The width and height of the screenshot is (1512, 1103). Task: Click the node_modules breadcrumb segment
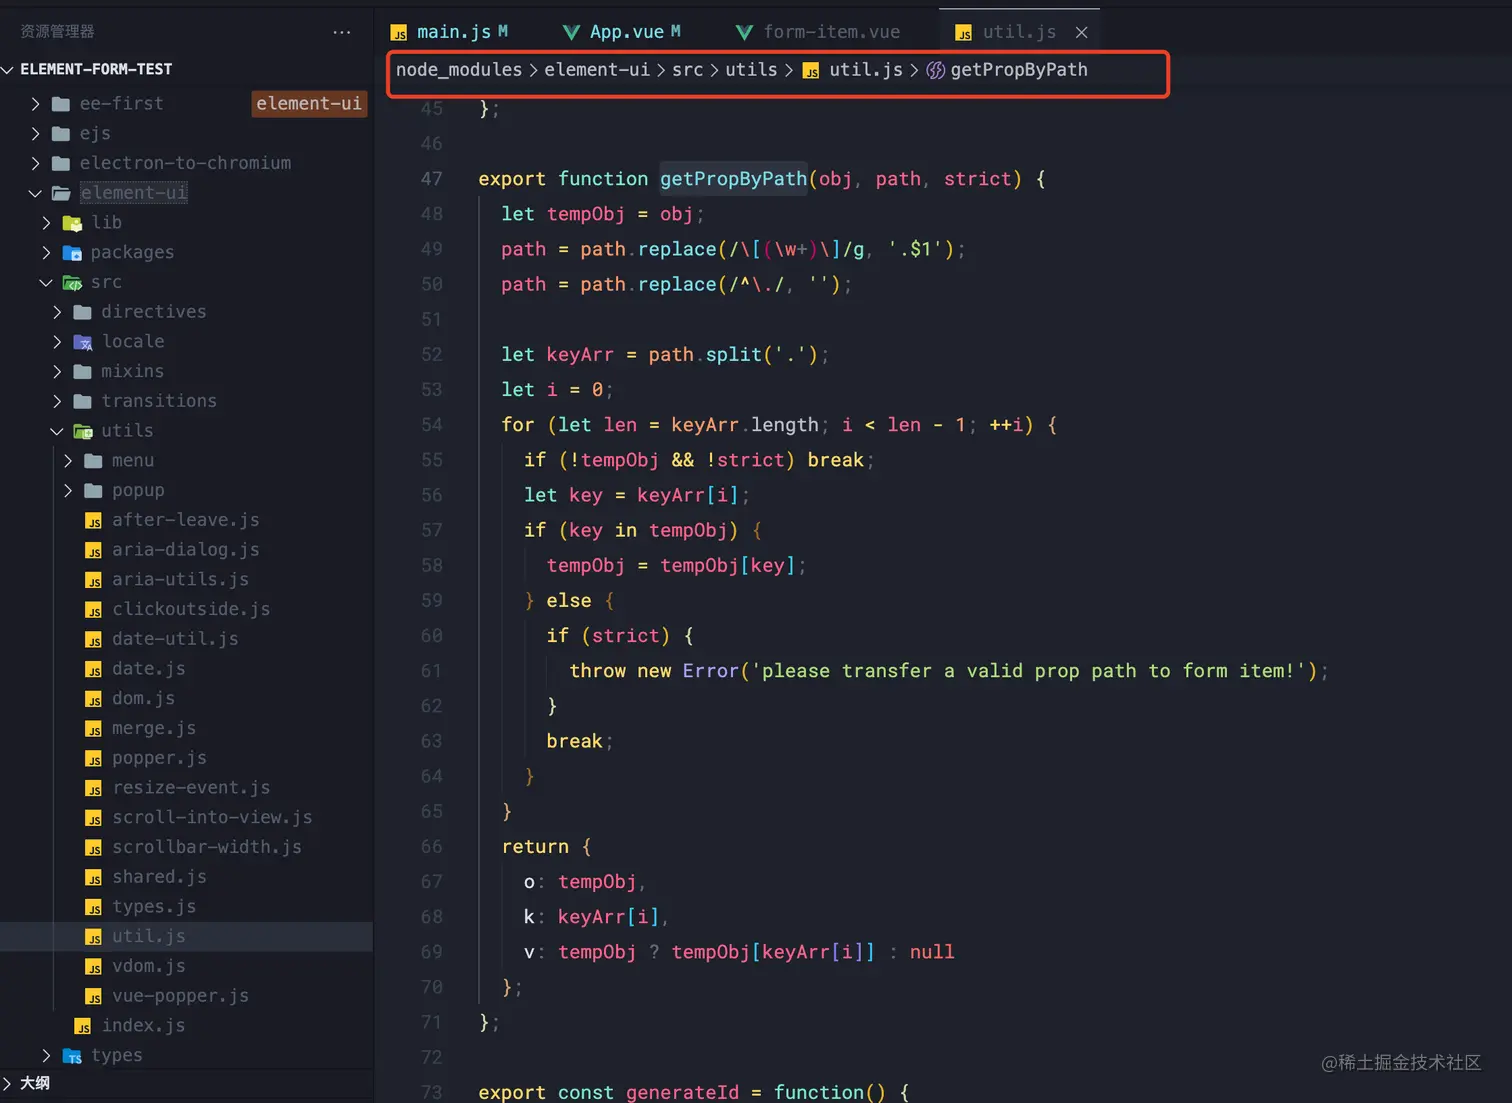[459, 70]
